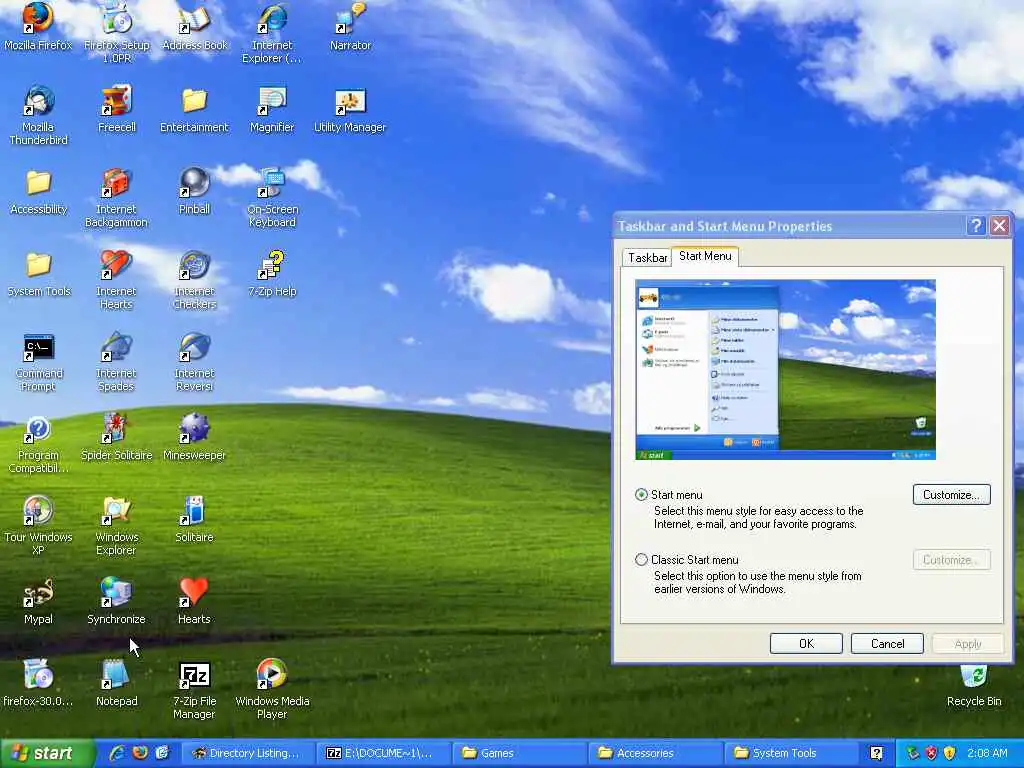This screenshot has width=1024, height=768.
Task: Launch Command Prompt shortcut
Action: (x=39, y=362)
